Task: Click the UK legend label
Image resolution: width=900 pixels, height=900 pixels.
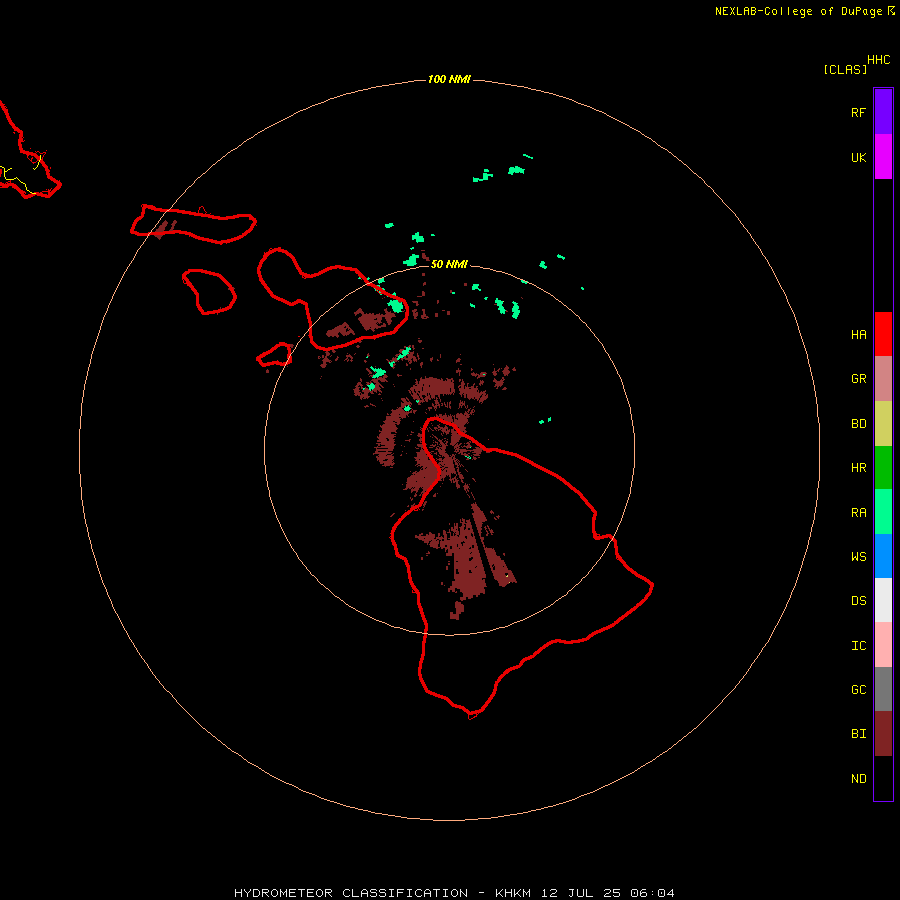Action: coord(858,157)
